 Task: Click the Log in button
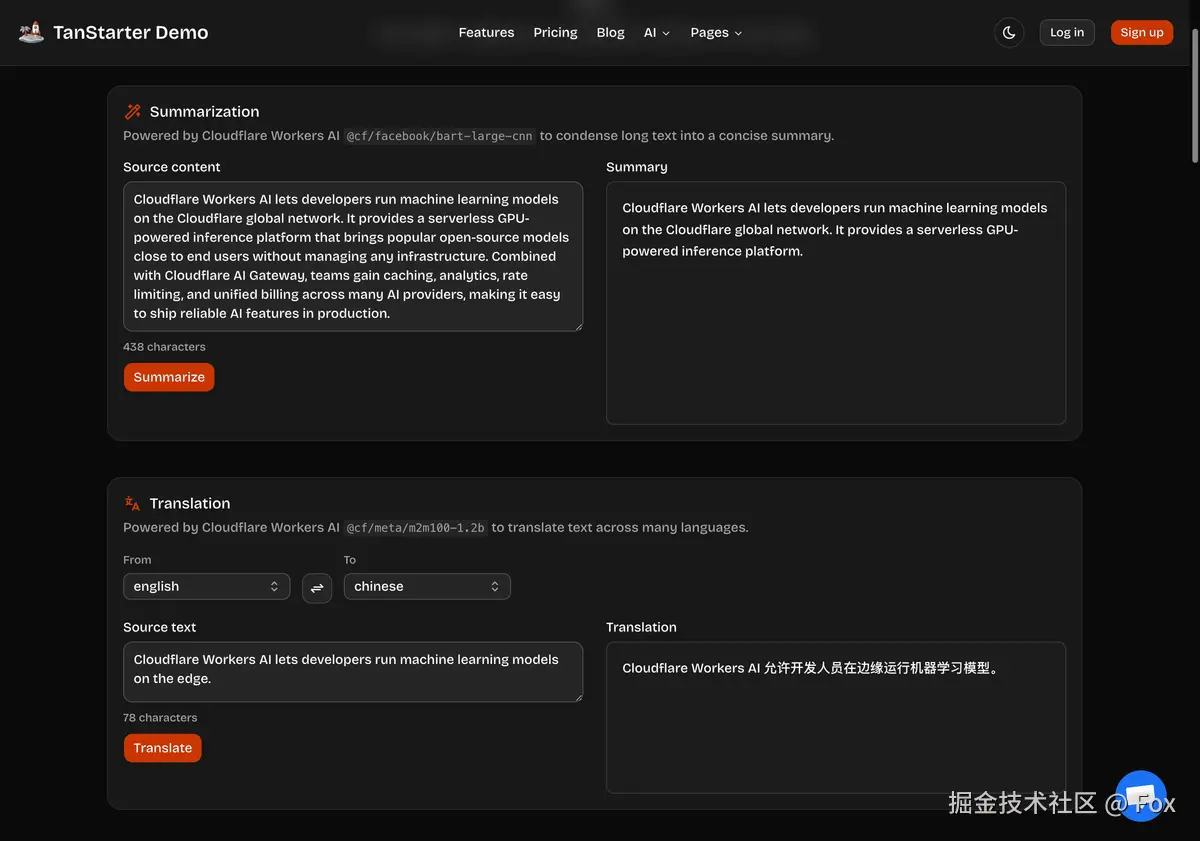(x=1067, y=32)
